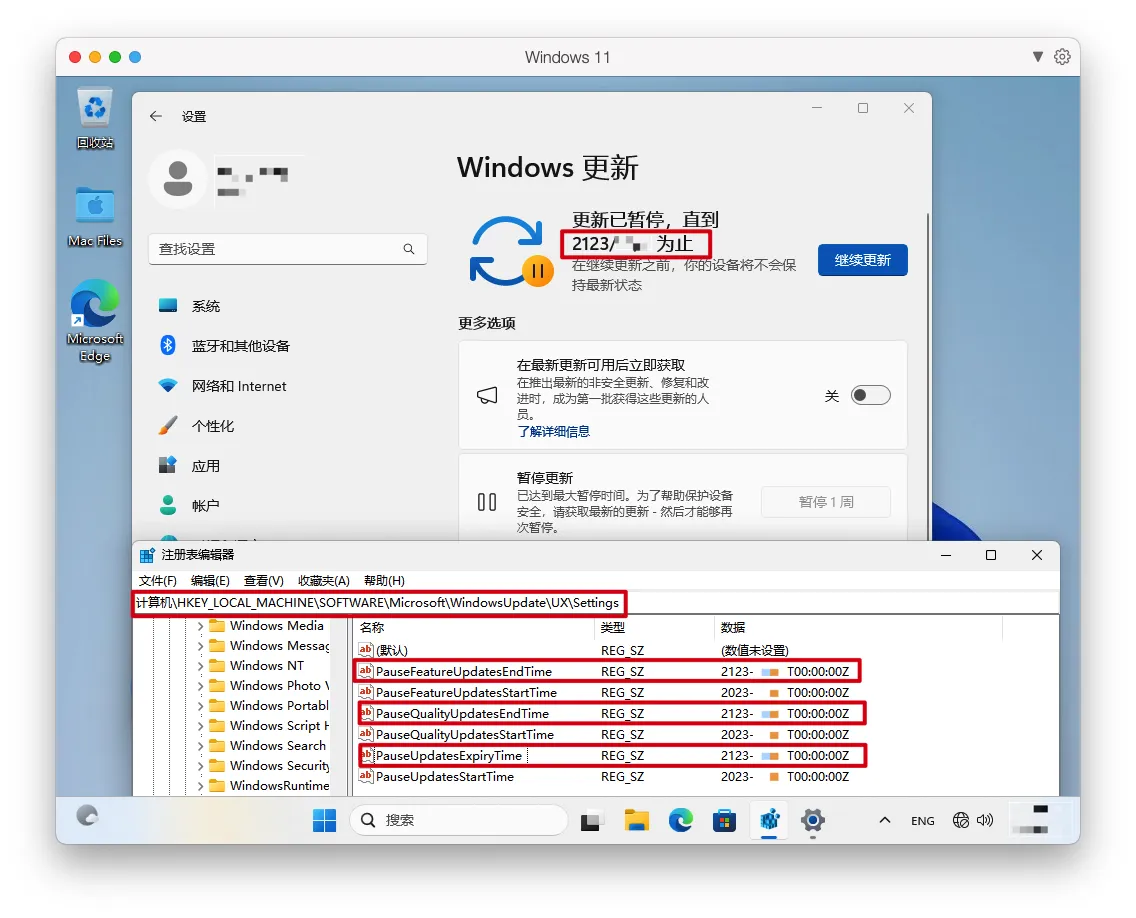
Task: Select the PauseQualityUpdatesEndTime value
Action: tap(462, 714)
